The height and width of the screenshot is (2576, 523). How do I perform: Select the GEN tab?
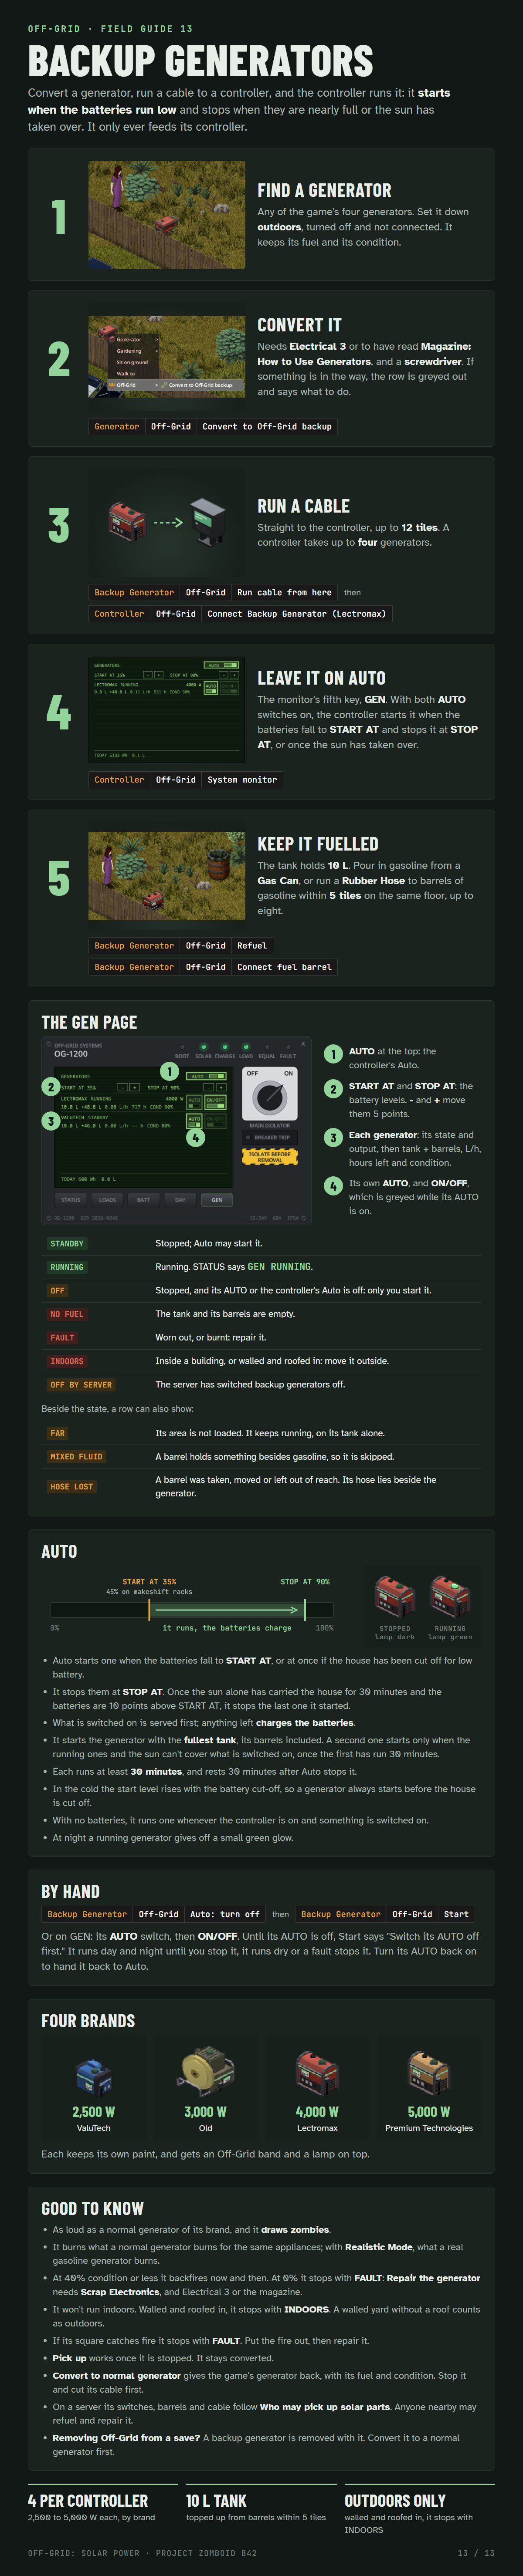tap(217, 1200)
